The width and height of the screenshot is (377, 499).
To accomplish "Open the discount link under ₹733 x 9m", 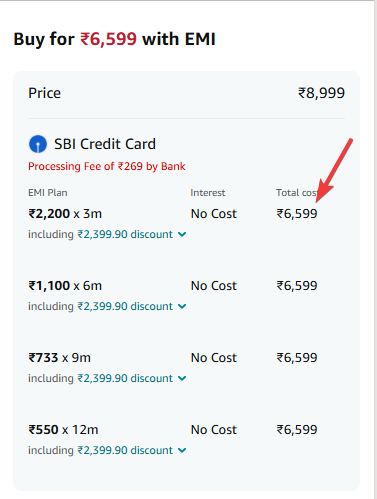I will [x=125, y=378].
